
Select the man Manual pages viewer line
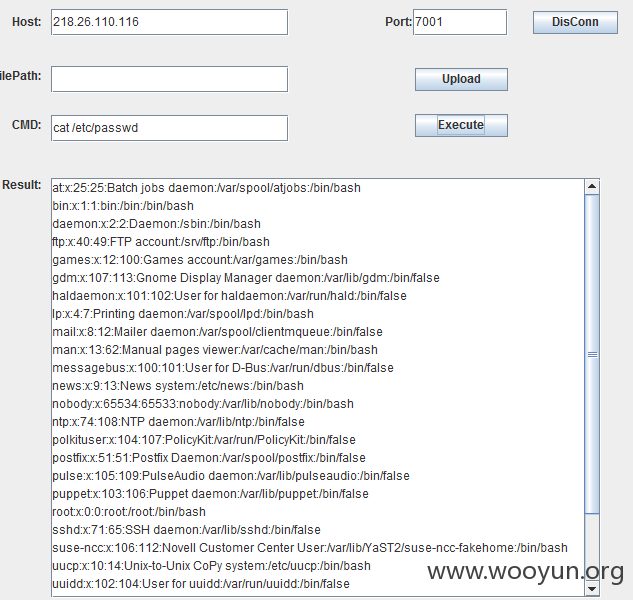[215, 350]
